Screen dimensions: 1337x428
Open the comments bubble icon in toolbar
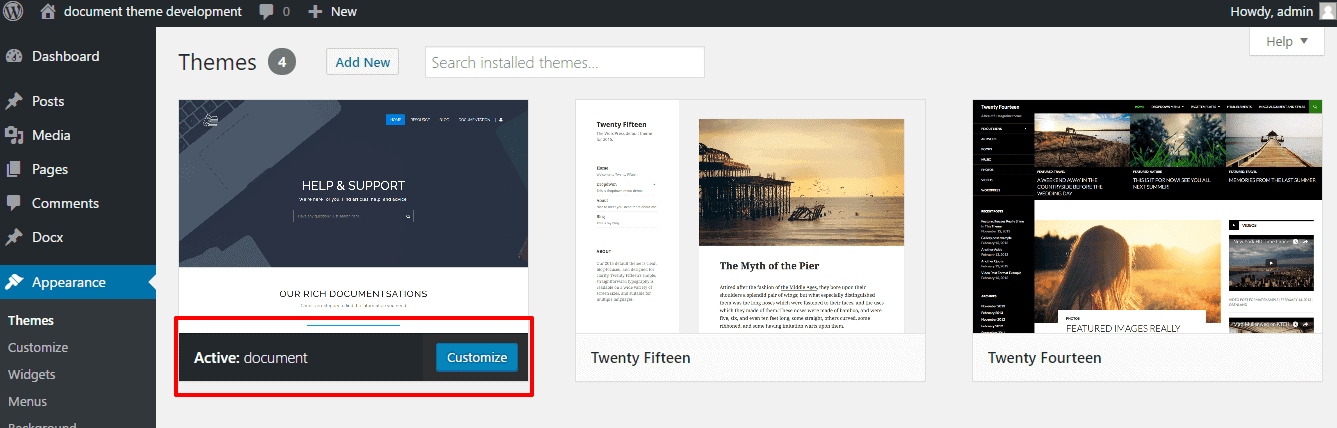tap(267, 12)
